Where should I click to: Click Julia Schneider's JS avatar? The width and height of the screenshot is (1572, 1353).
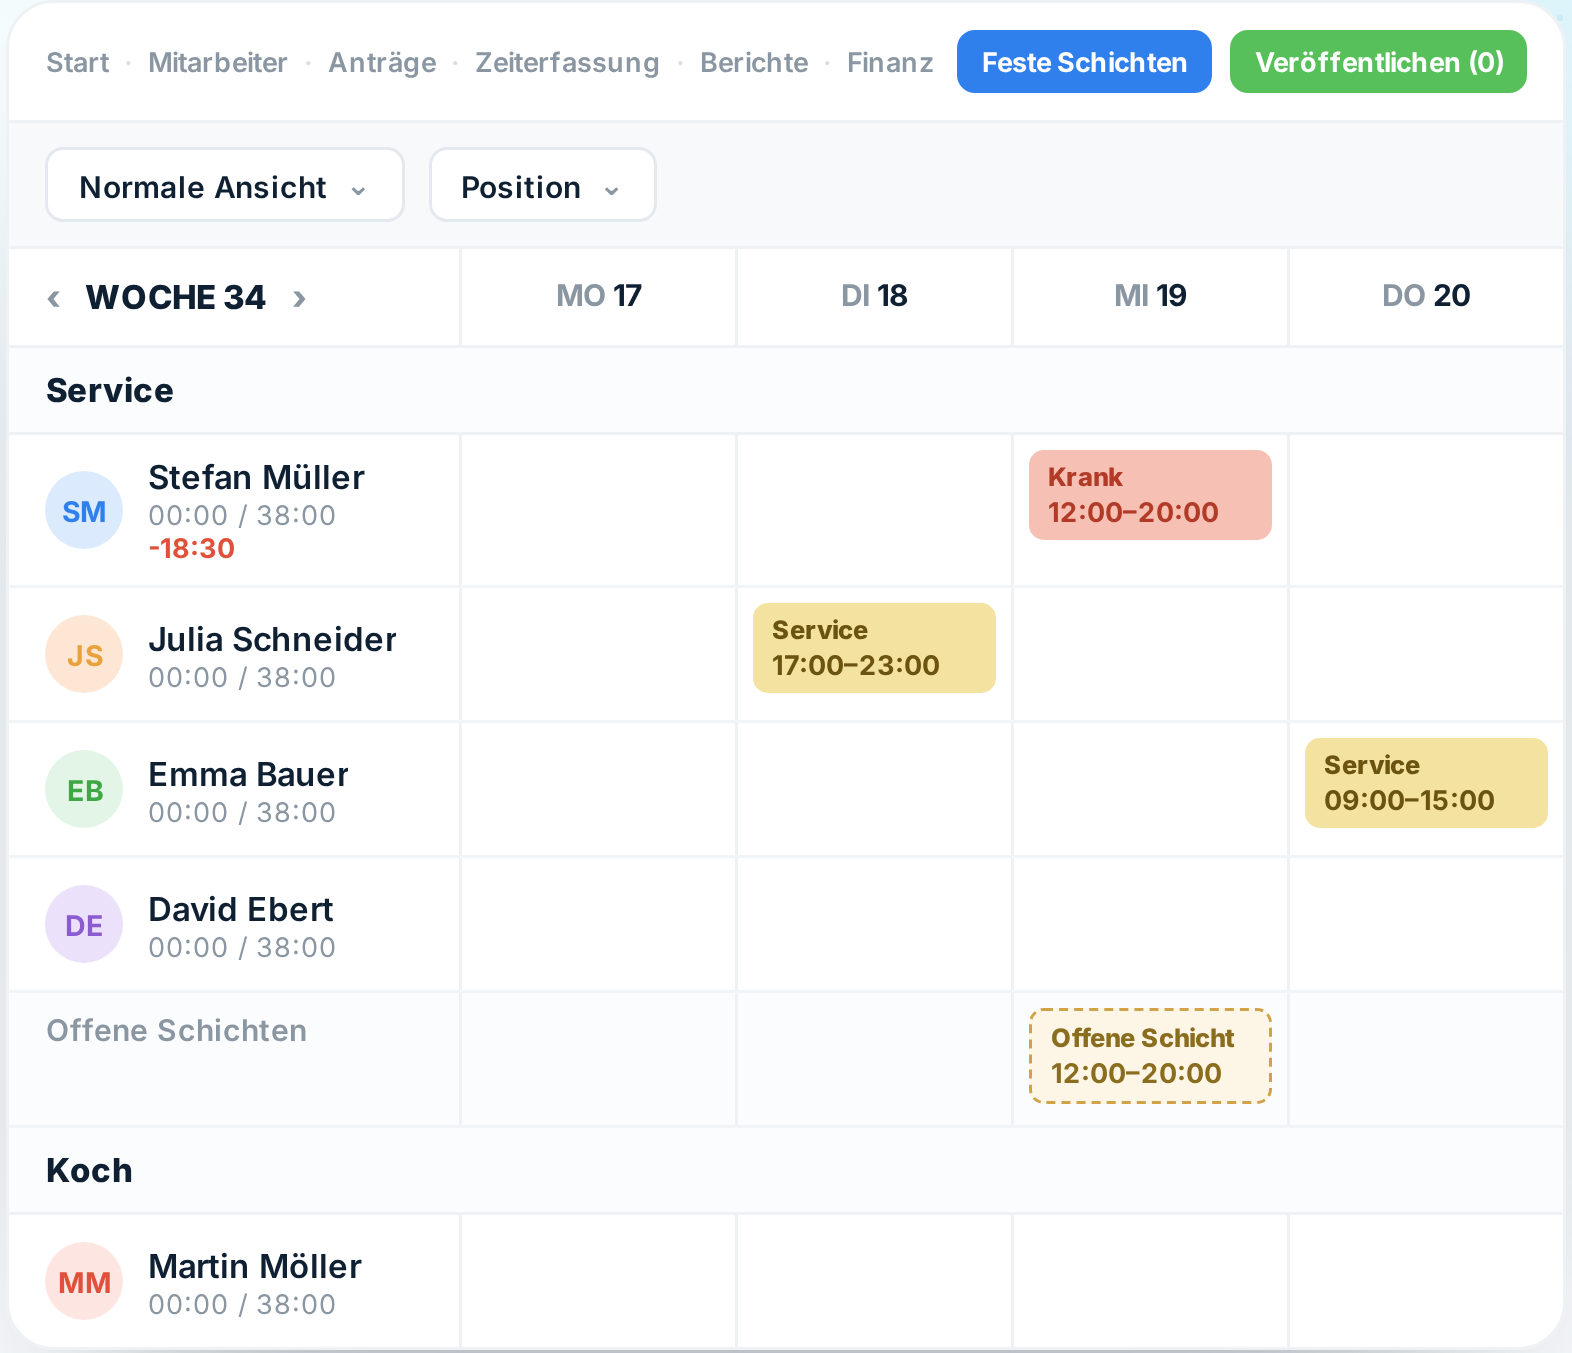click(84, 654)
